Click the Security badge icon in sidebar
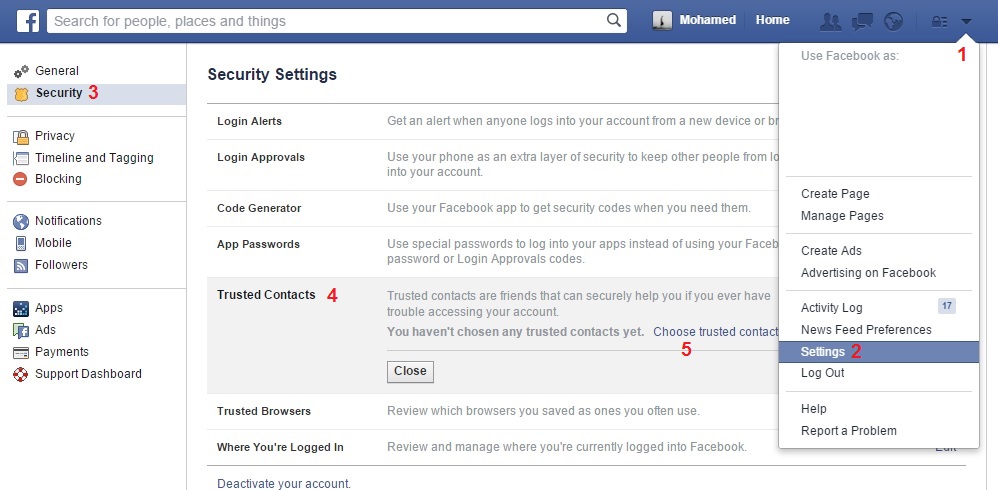The image size is (998, 490). pos(21,94)
